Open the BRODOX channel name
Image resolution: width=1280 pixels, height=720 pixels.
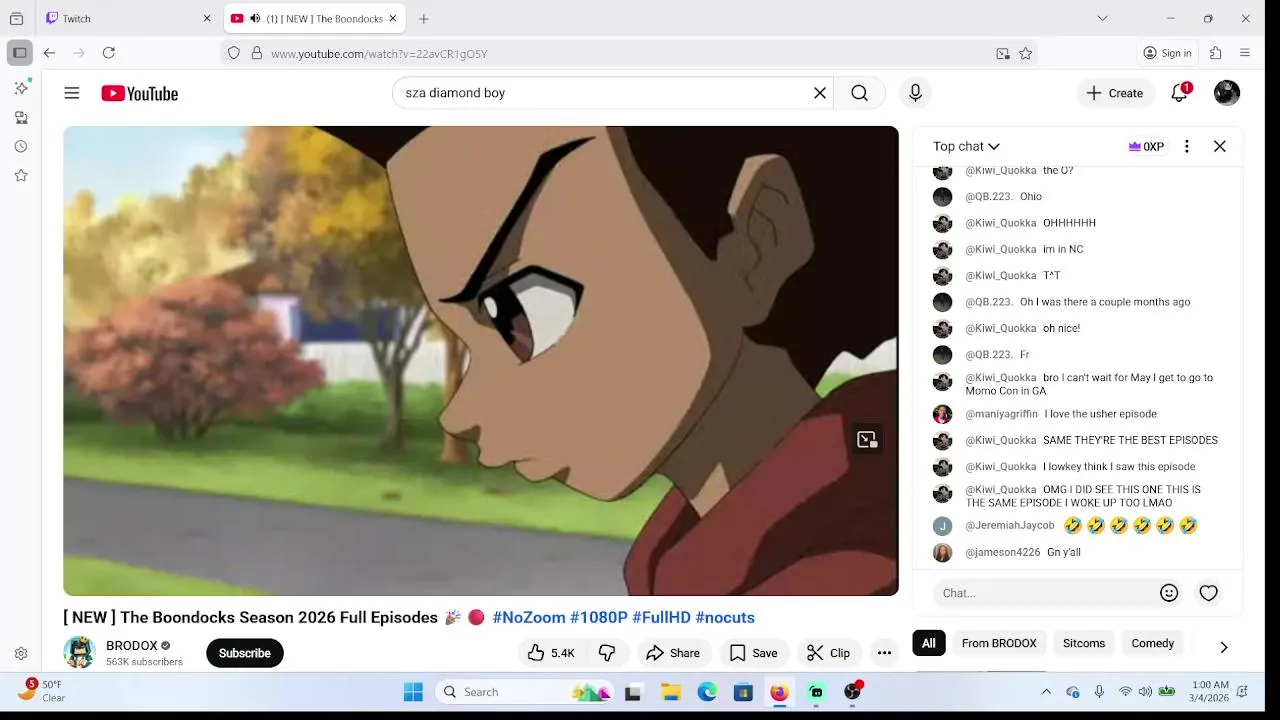pos(132,645)
